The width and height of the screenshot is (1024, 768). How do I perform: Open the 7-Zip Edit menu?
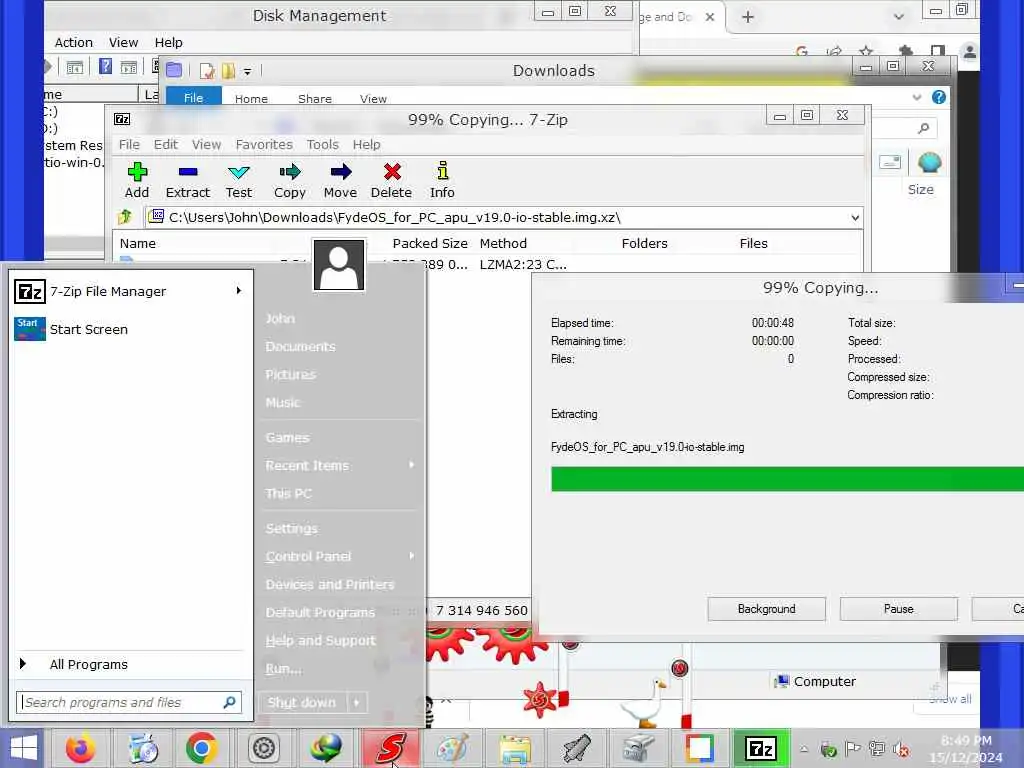pyautogui.click(x=166, y=144)
